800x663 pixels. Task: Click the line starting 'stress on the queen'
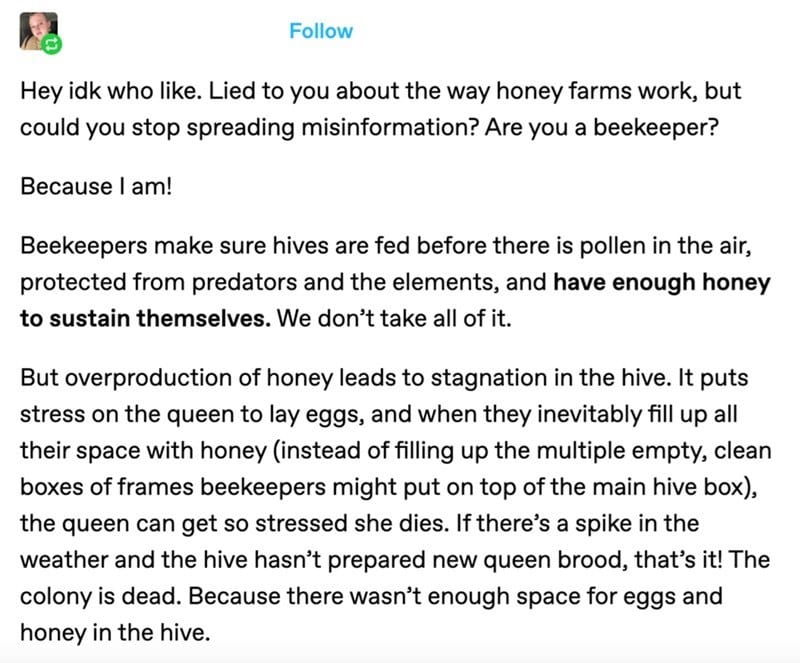(379, 414)
